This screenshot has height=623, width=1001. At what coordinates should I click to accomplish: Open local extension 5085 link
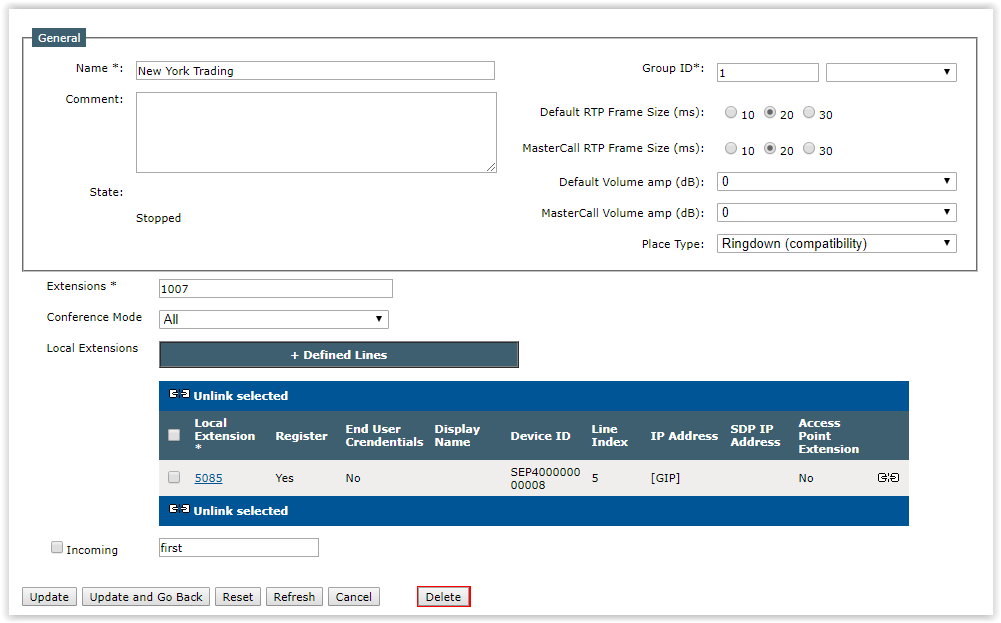(x=208, y=478)
